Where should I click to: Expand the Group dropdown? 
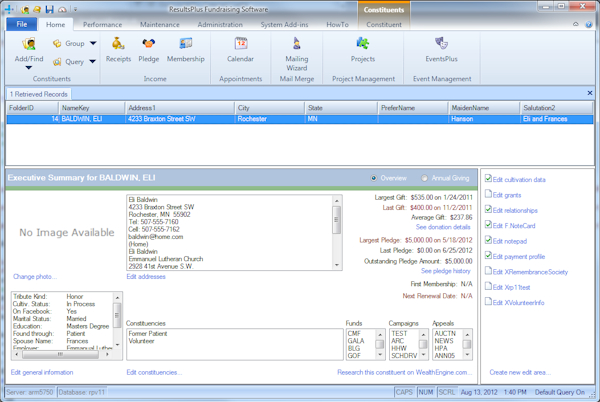point(92,44)
